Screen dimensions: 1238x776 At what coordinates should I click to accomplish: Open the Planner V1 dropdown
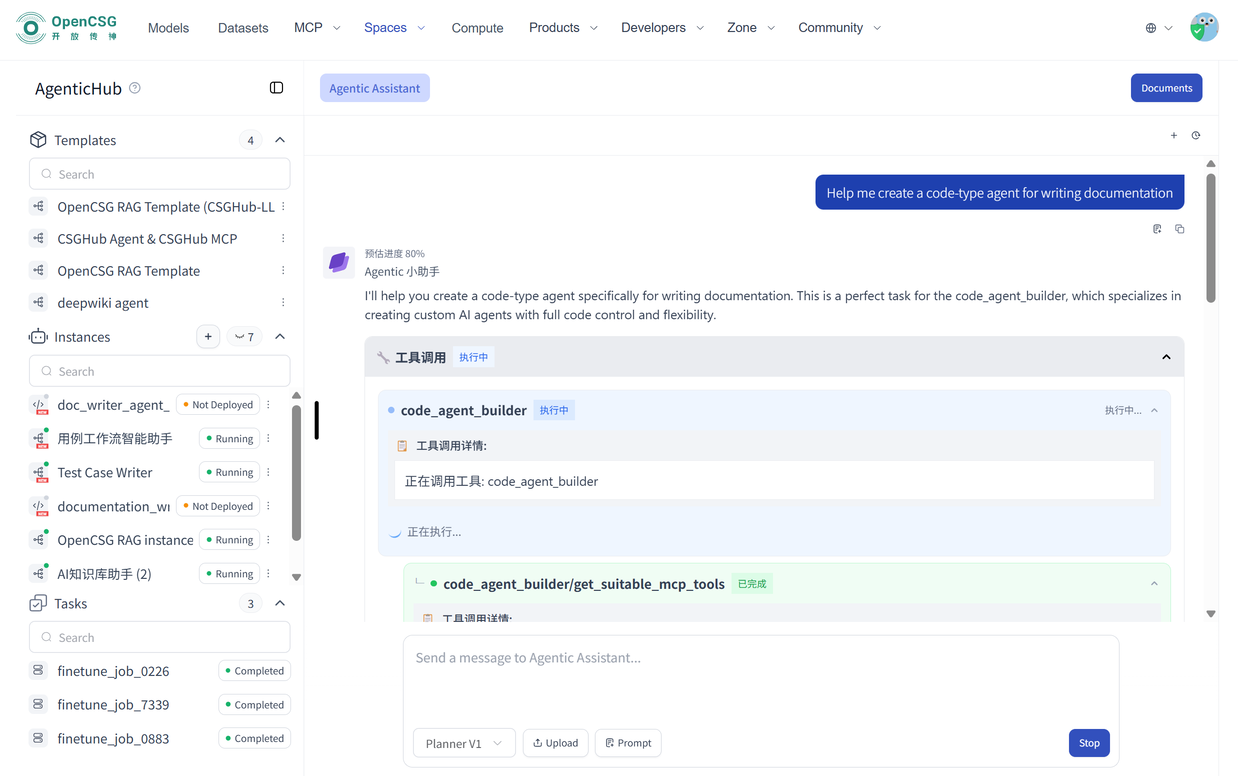tap(464, 743)
